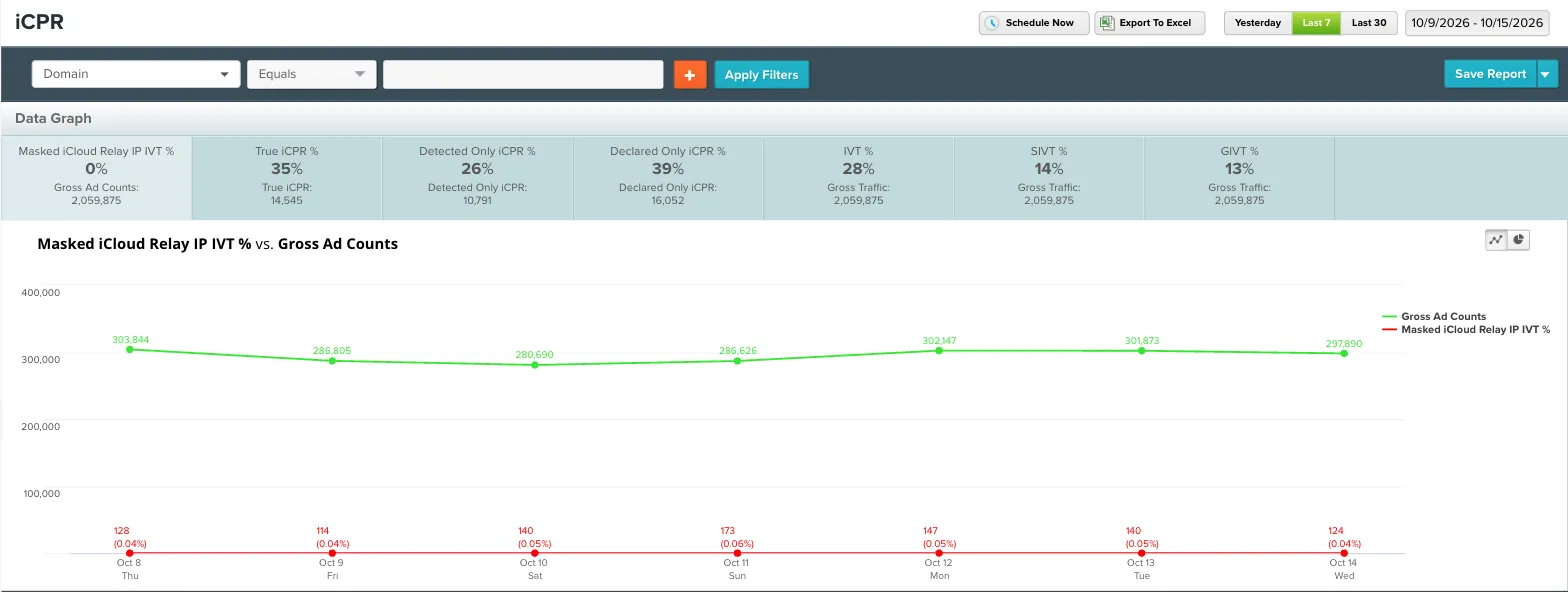Click the red IVT data point for Oct 9
The height and width of the screenshot is (592, 1568).
(x=332, y=553)
